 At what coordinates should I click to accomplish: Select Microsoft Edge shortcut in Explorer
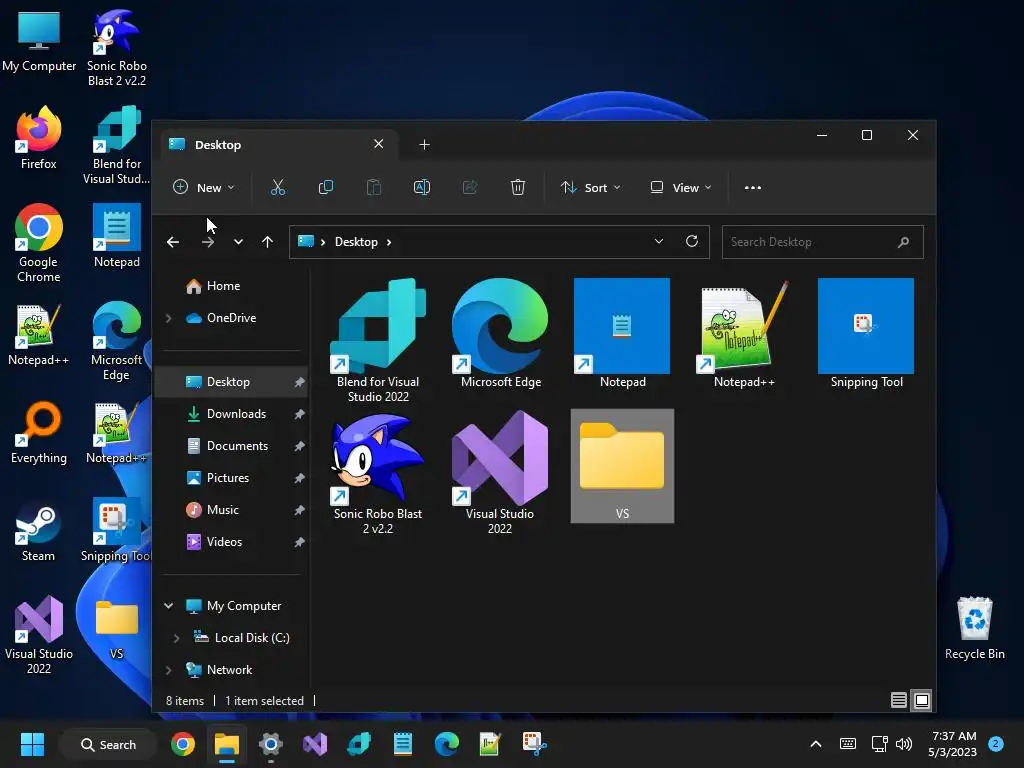(501, 334)
